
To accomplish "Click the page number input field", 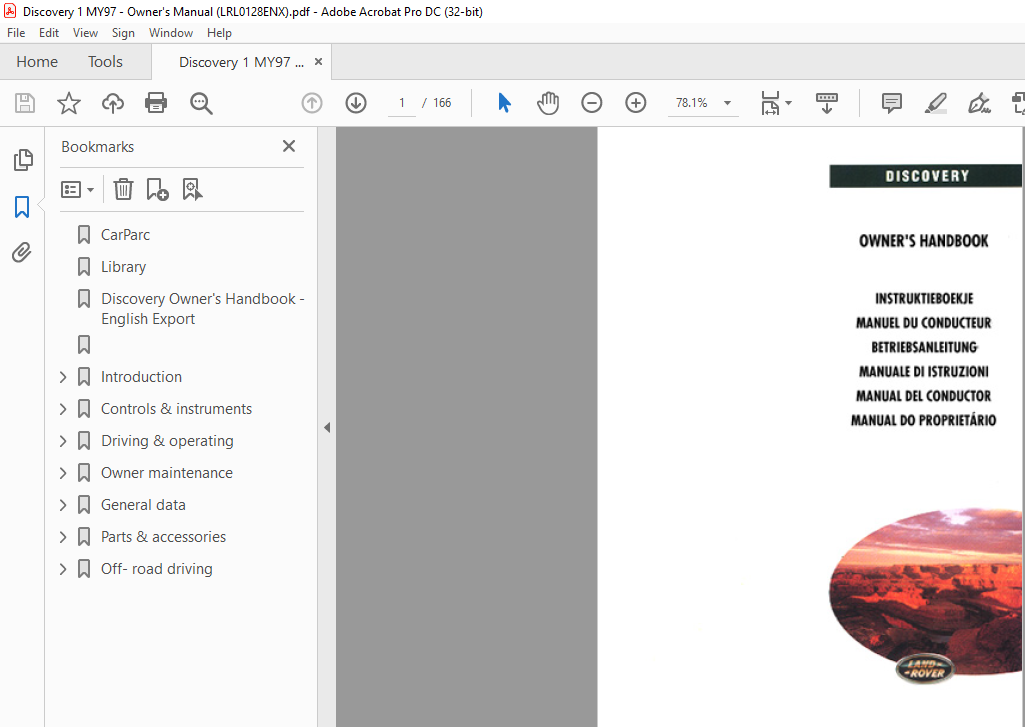I will [402, 103].
